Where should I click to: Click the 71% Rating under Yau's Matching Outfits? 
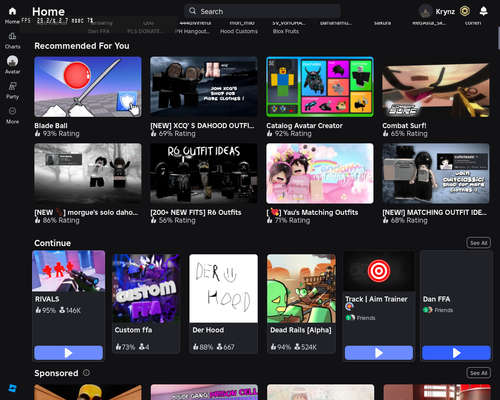coord(288,220)
